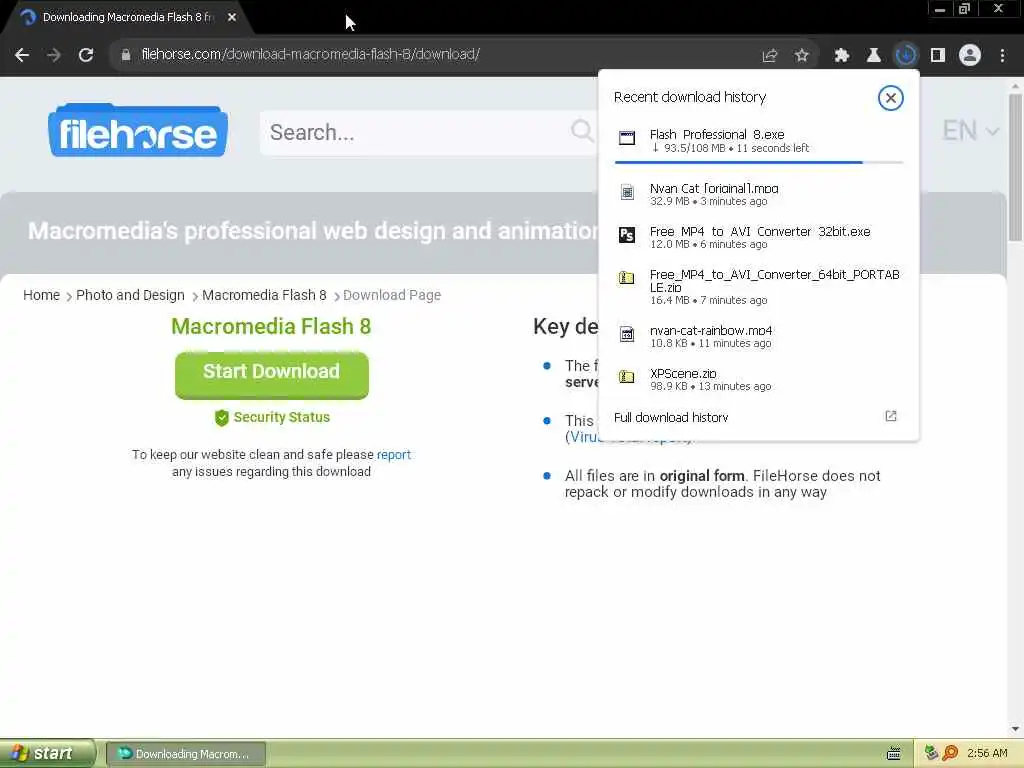Click the Download Page breadcrumb text
Image resolution: width=1024 pixels, height=768 pixels.
point(392,295)
